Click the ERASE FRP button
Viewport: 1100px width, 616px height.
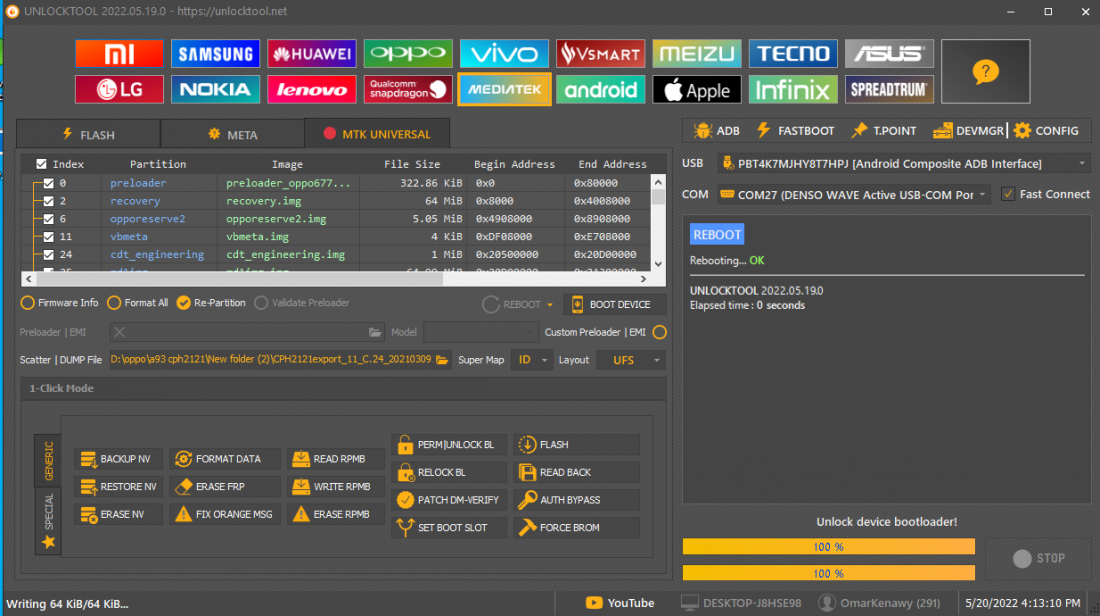(224, 486)
